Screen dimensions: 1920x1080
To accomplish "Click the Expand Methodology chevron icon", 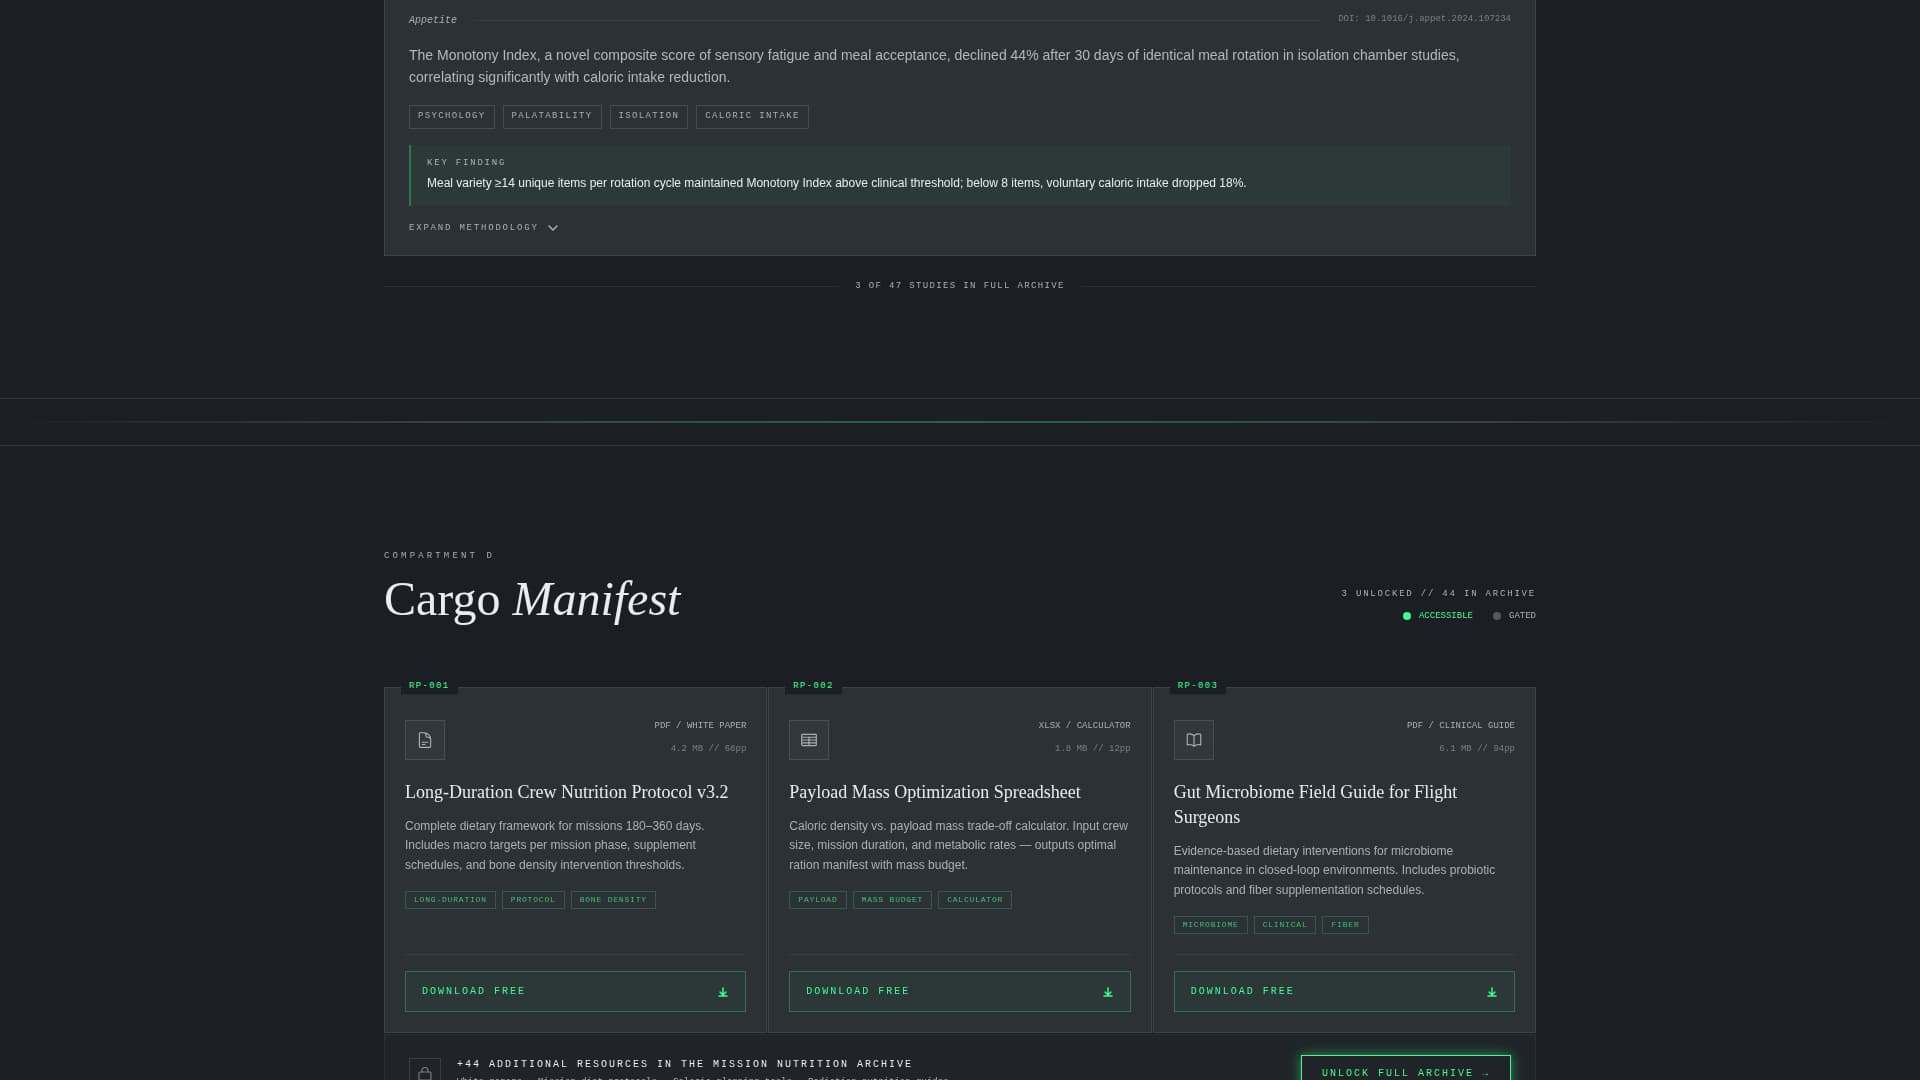I will [553, 228].
